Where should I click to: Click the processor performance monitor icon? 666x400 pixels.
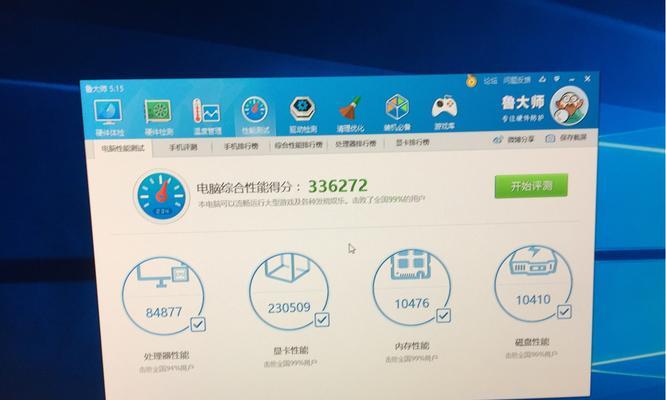click(164, 275)
